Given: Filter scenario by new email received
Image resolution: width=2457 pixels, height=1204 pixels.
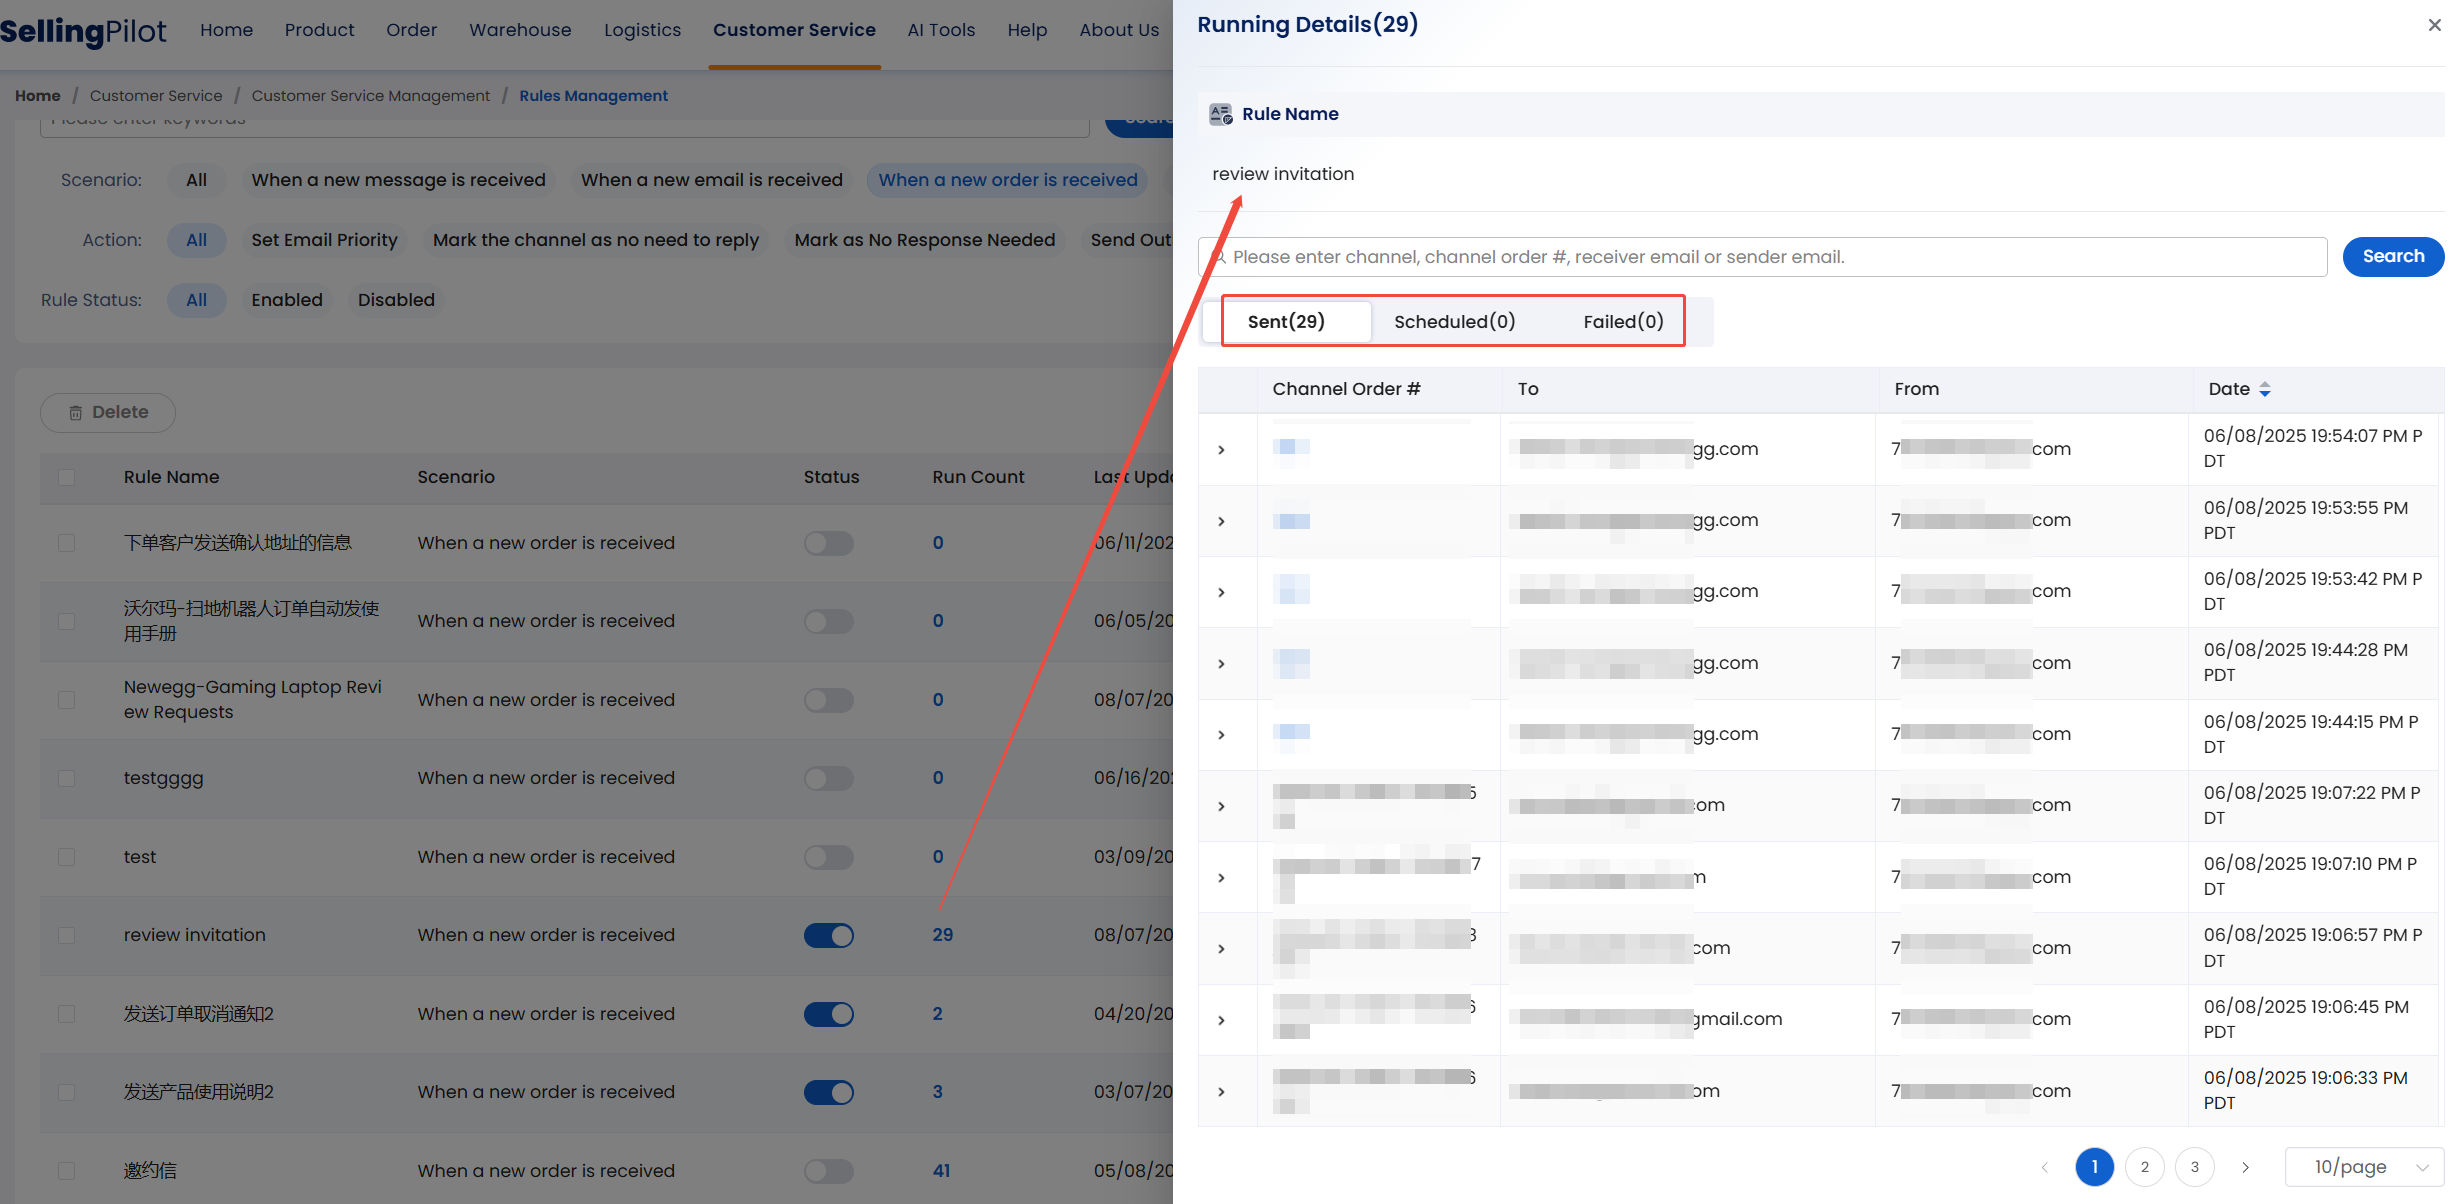Looking at the screenshot, I should tap(712, 180).
